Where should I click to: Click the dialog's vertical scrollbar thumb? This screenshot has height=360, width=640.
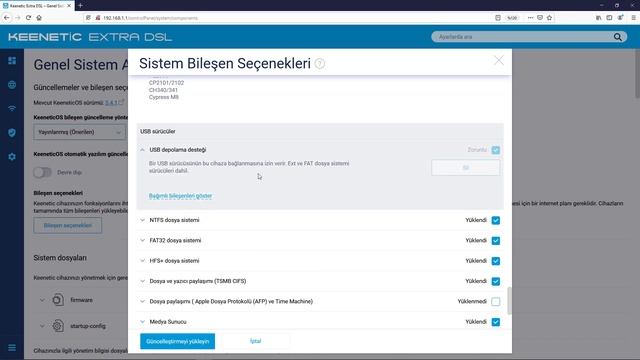509,301
